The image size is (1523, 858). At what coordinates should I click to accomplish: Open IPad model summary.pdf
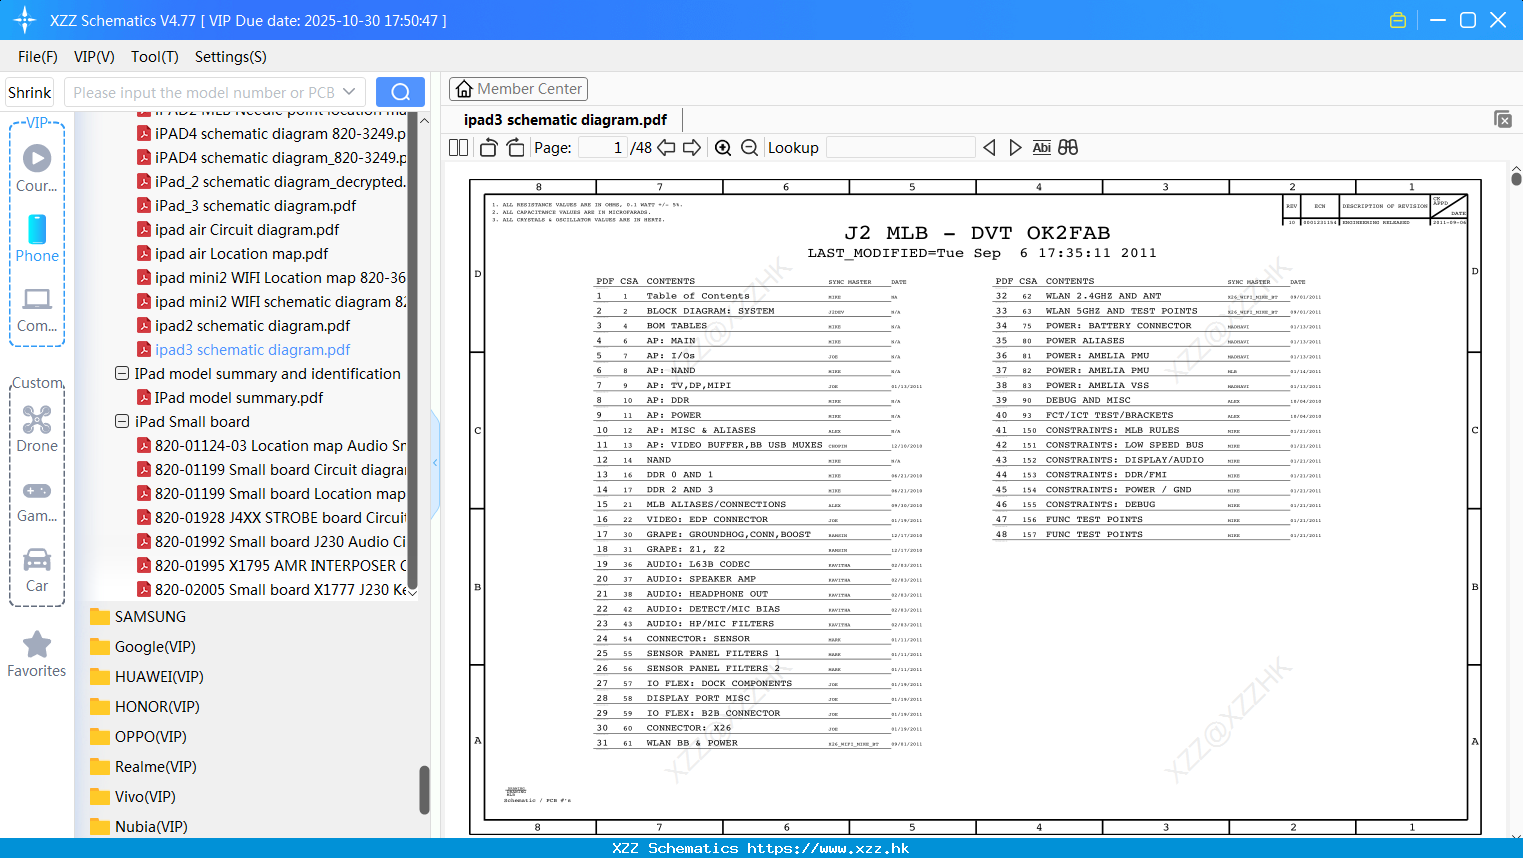pos(239,397)
